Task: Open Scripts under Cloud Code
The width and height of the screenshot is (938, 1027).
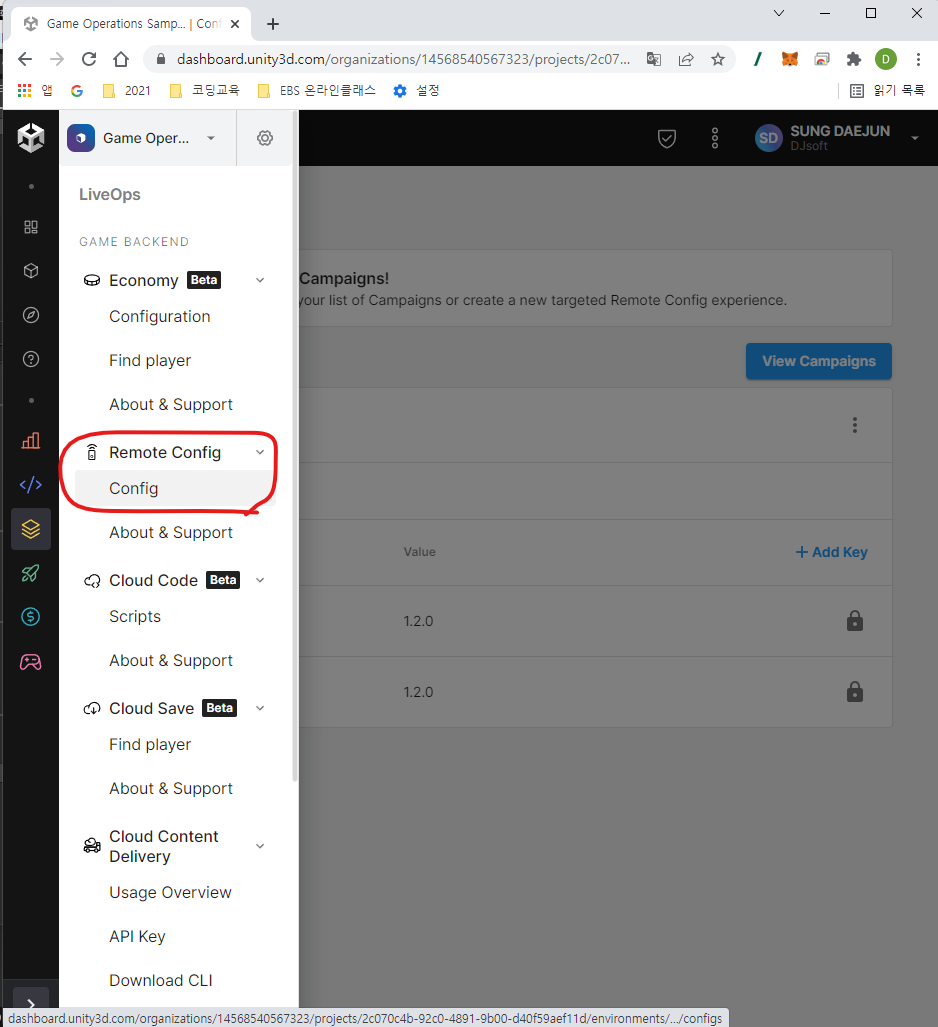Action: tap(135, 616)
